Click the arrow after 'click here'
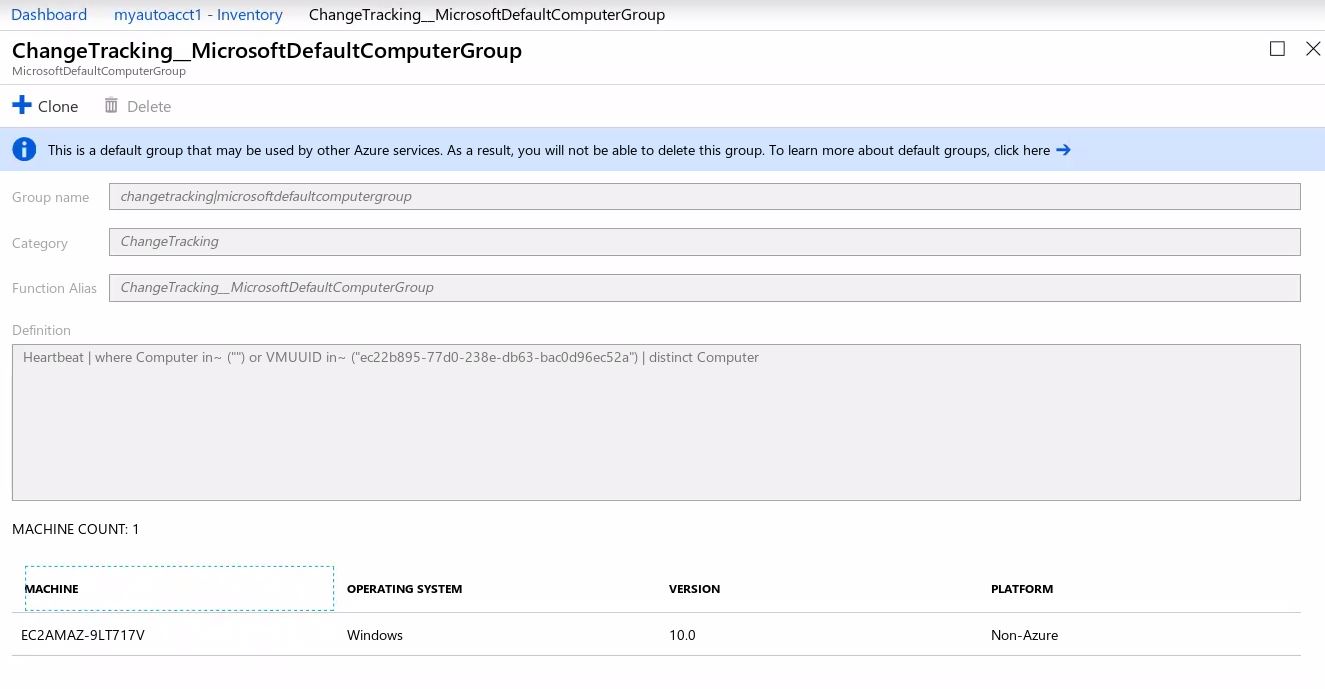The image size is (1325, 689). [x=1064, y=150]
